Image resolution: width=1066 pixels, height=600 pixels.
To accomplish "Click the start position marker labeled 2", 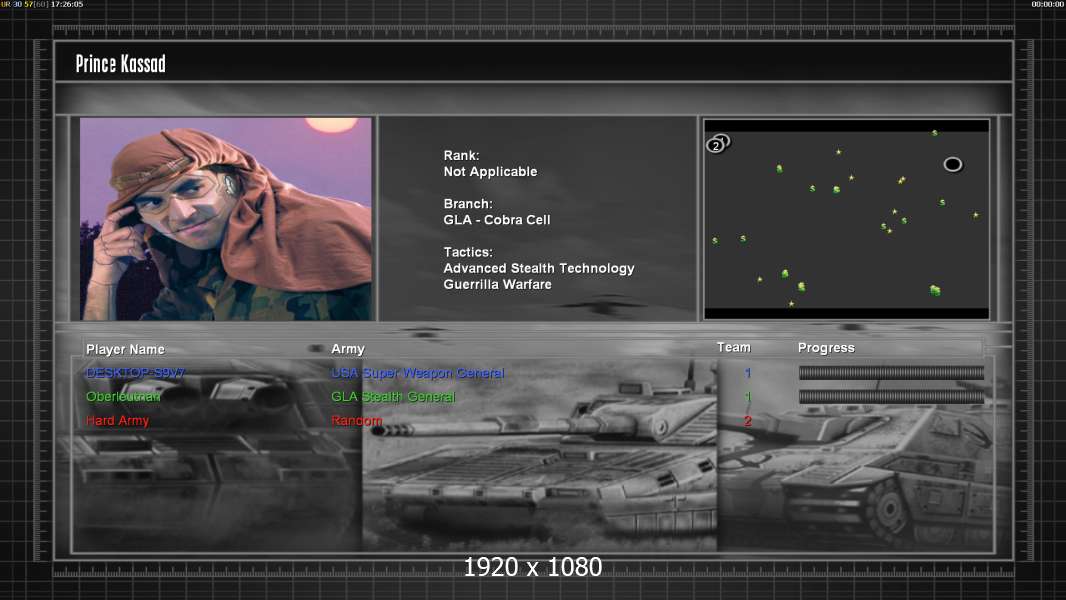I will click(x=715, y=145).
